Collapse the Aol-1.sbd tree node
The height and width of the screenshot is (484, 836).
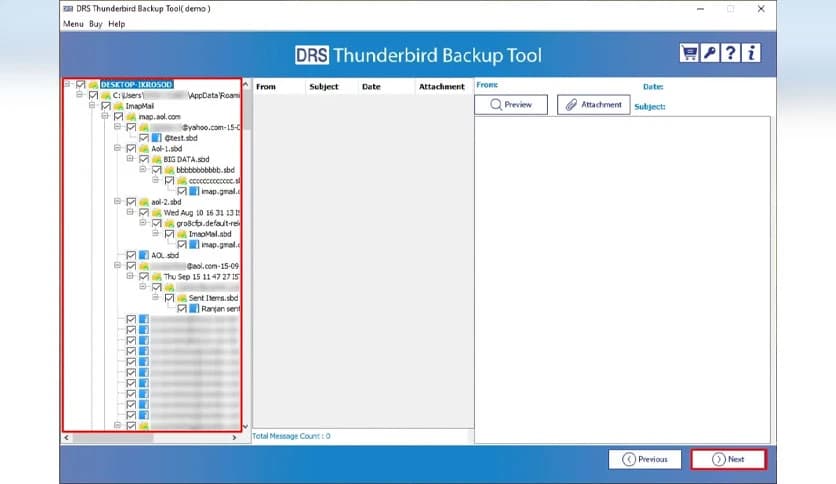point(117,148)
